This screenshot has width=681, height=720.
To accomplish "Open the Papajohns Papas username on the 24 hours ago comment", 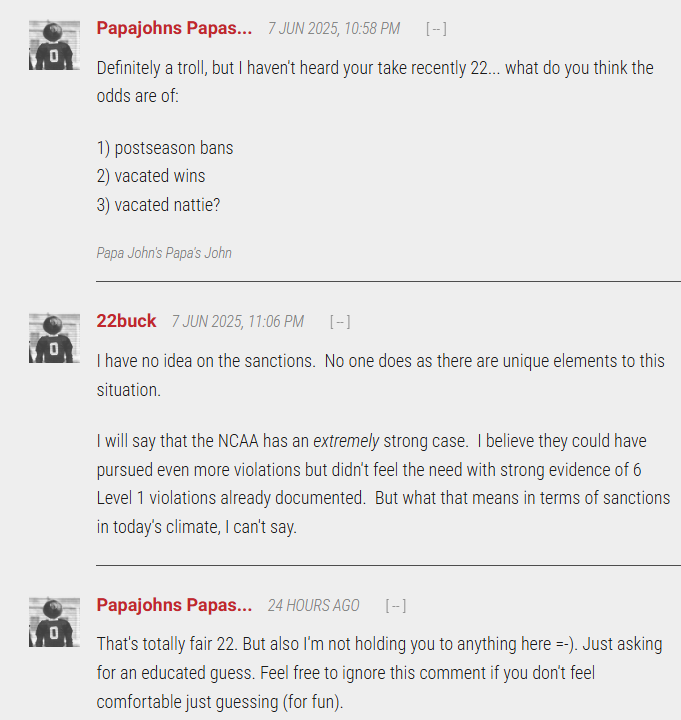I will 174,605.
